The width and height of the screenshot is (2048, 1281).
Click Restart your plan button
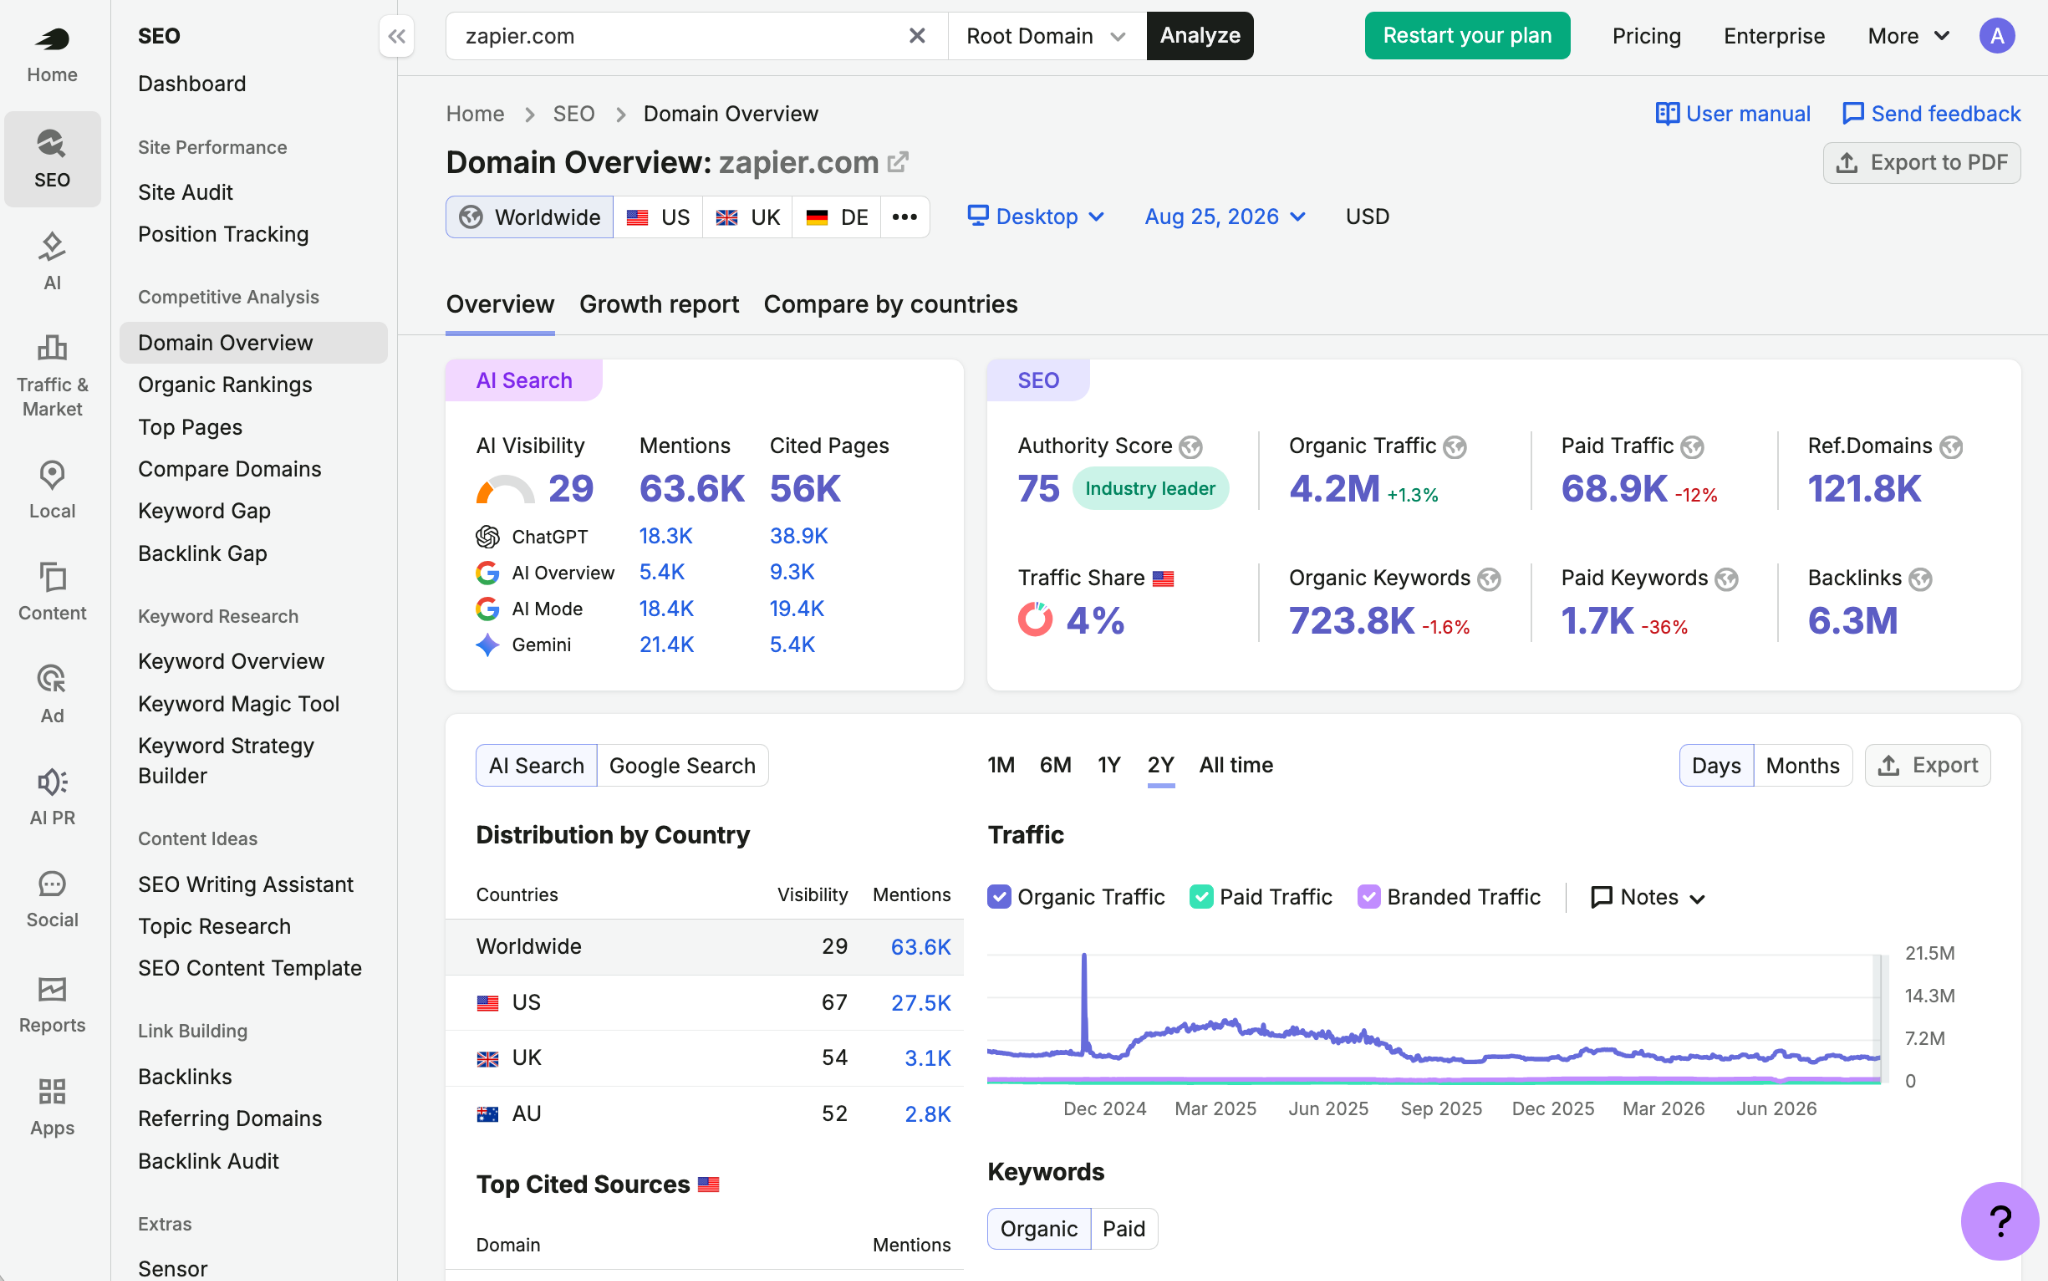pyautogui.click(x=1467, y=36)
